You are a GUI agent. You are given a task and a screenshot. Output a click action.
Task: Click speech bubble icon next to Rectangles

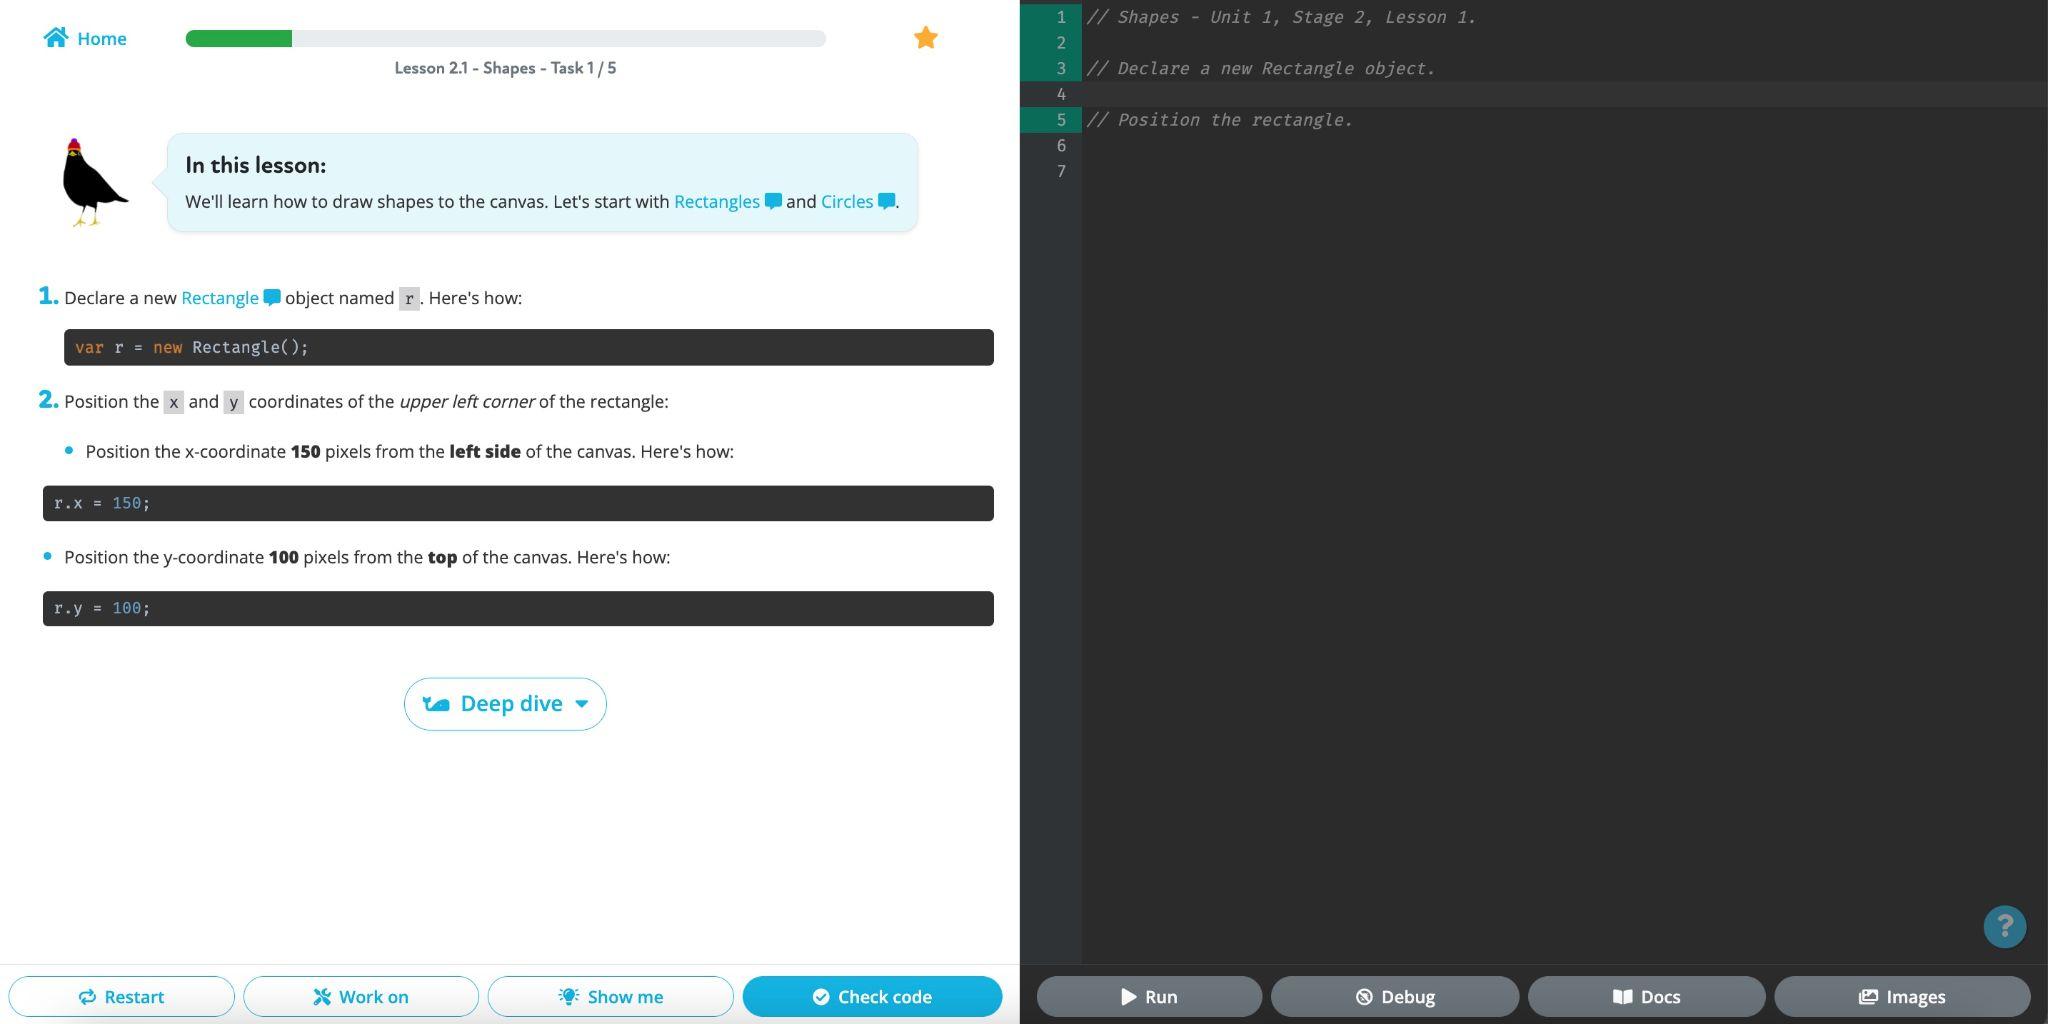click(773, 201)
